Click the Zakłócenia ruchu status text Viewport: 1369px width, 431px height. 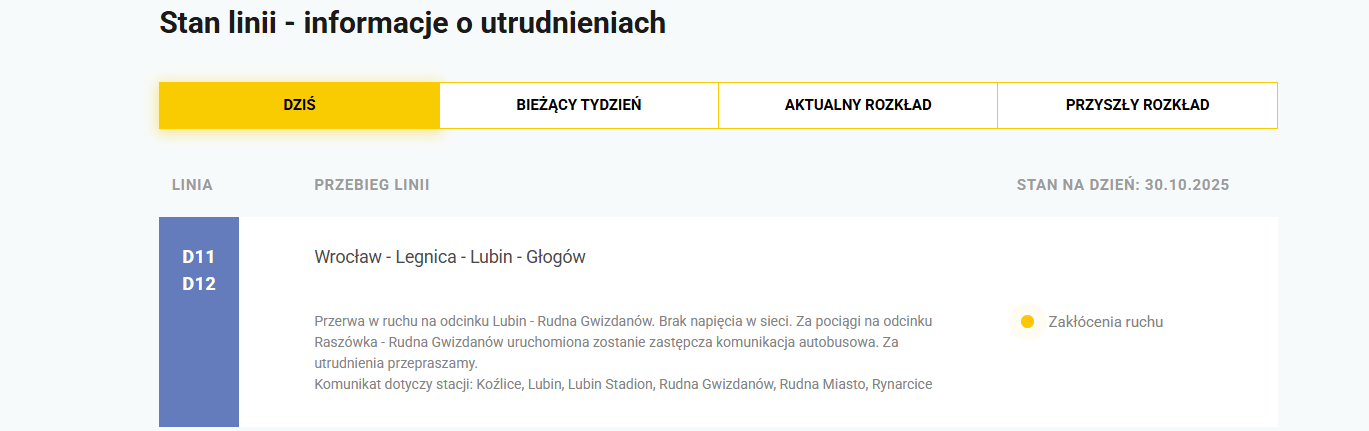1105,322
